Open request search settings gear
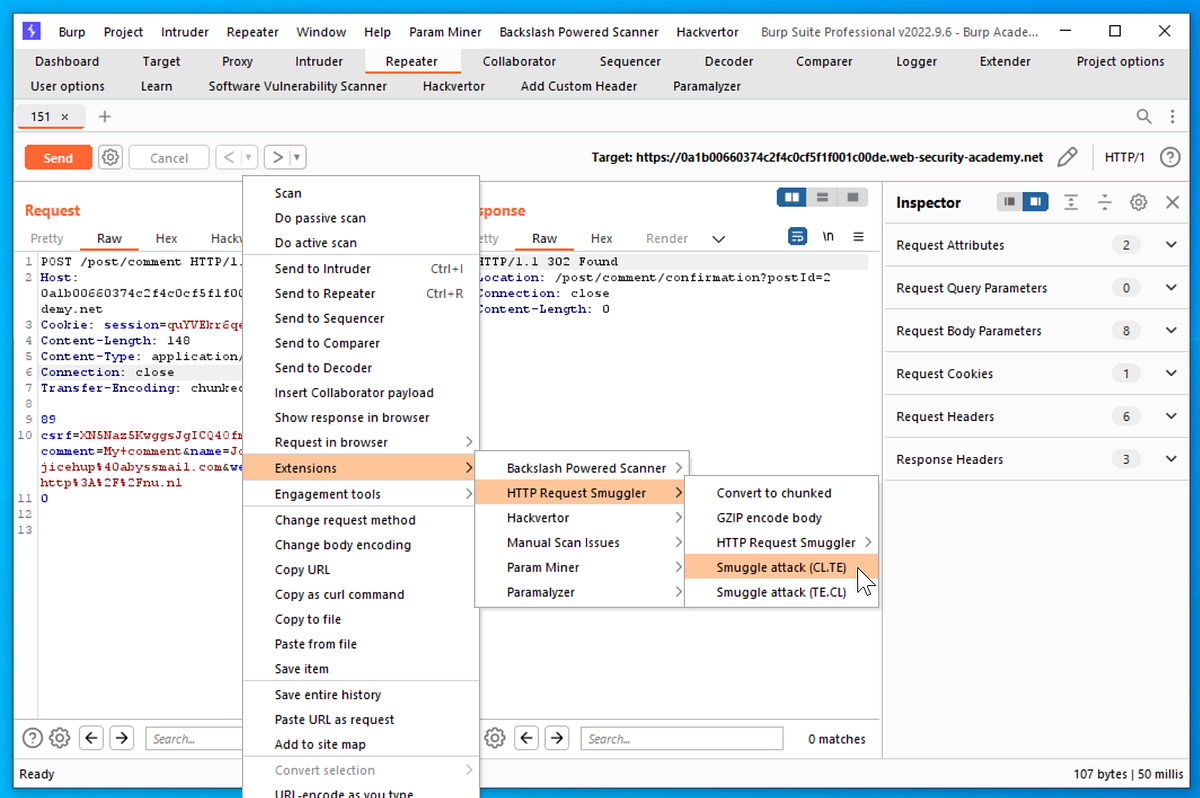 [x=60, y=738]
